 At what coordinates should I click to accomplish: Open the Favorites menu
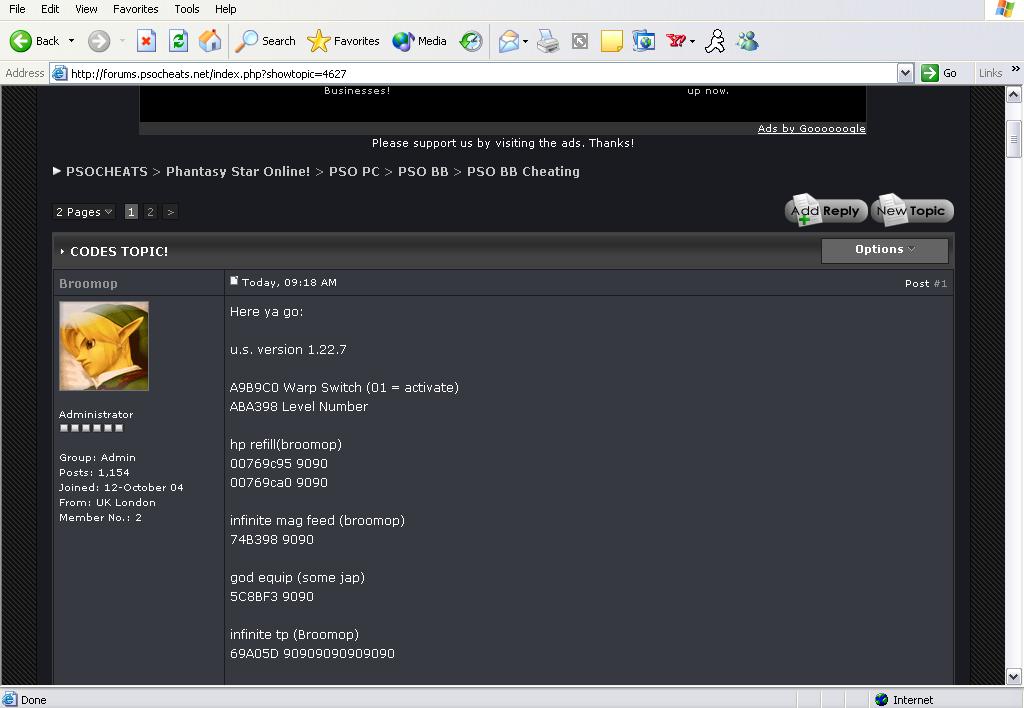tap(135, 9)
